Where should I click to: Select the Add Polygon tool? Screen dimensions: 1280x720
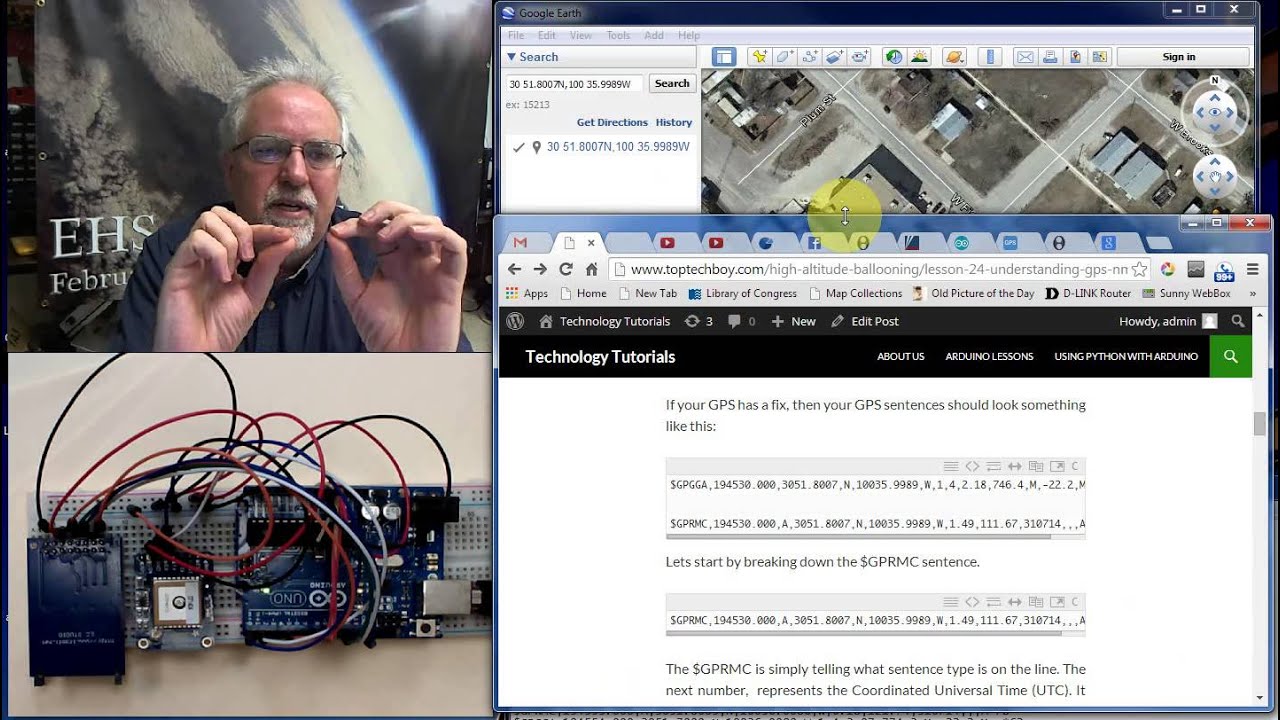[x=785, y=57]
